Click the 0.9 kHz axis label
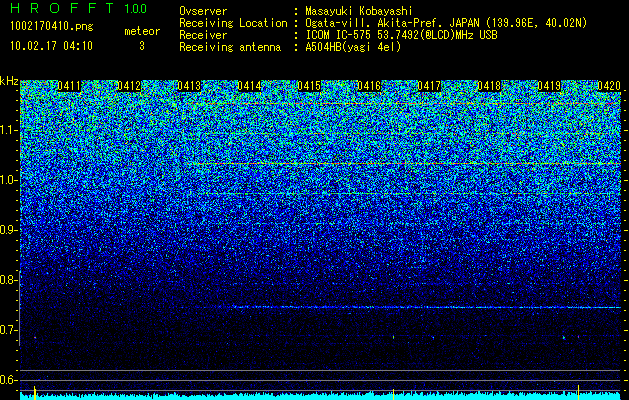Viewport: 629px width, 400px height. point(8,230)
